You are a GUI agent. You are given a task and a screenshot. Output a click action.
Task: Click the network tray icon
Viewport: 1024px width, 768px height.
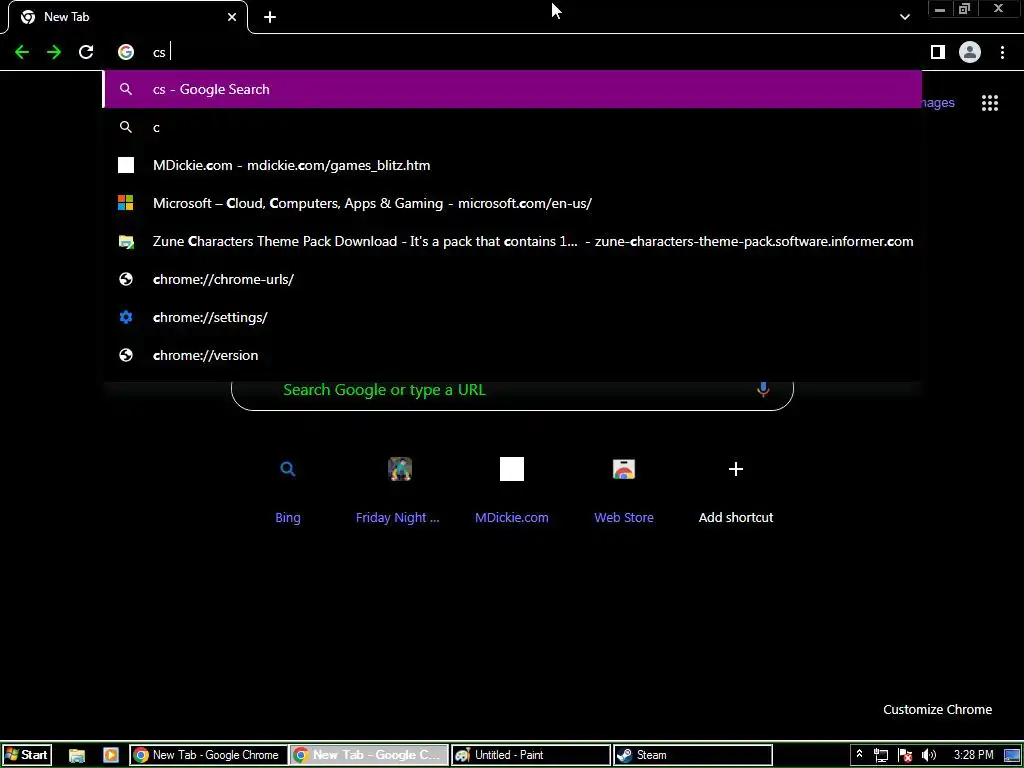tap(880, 756)
